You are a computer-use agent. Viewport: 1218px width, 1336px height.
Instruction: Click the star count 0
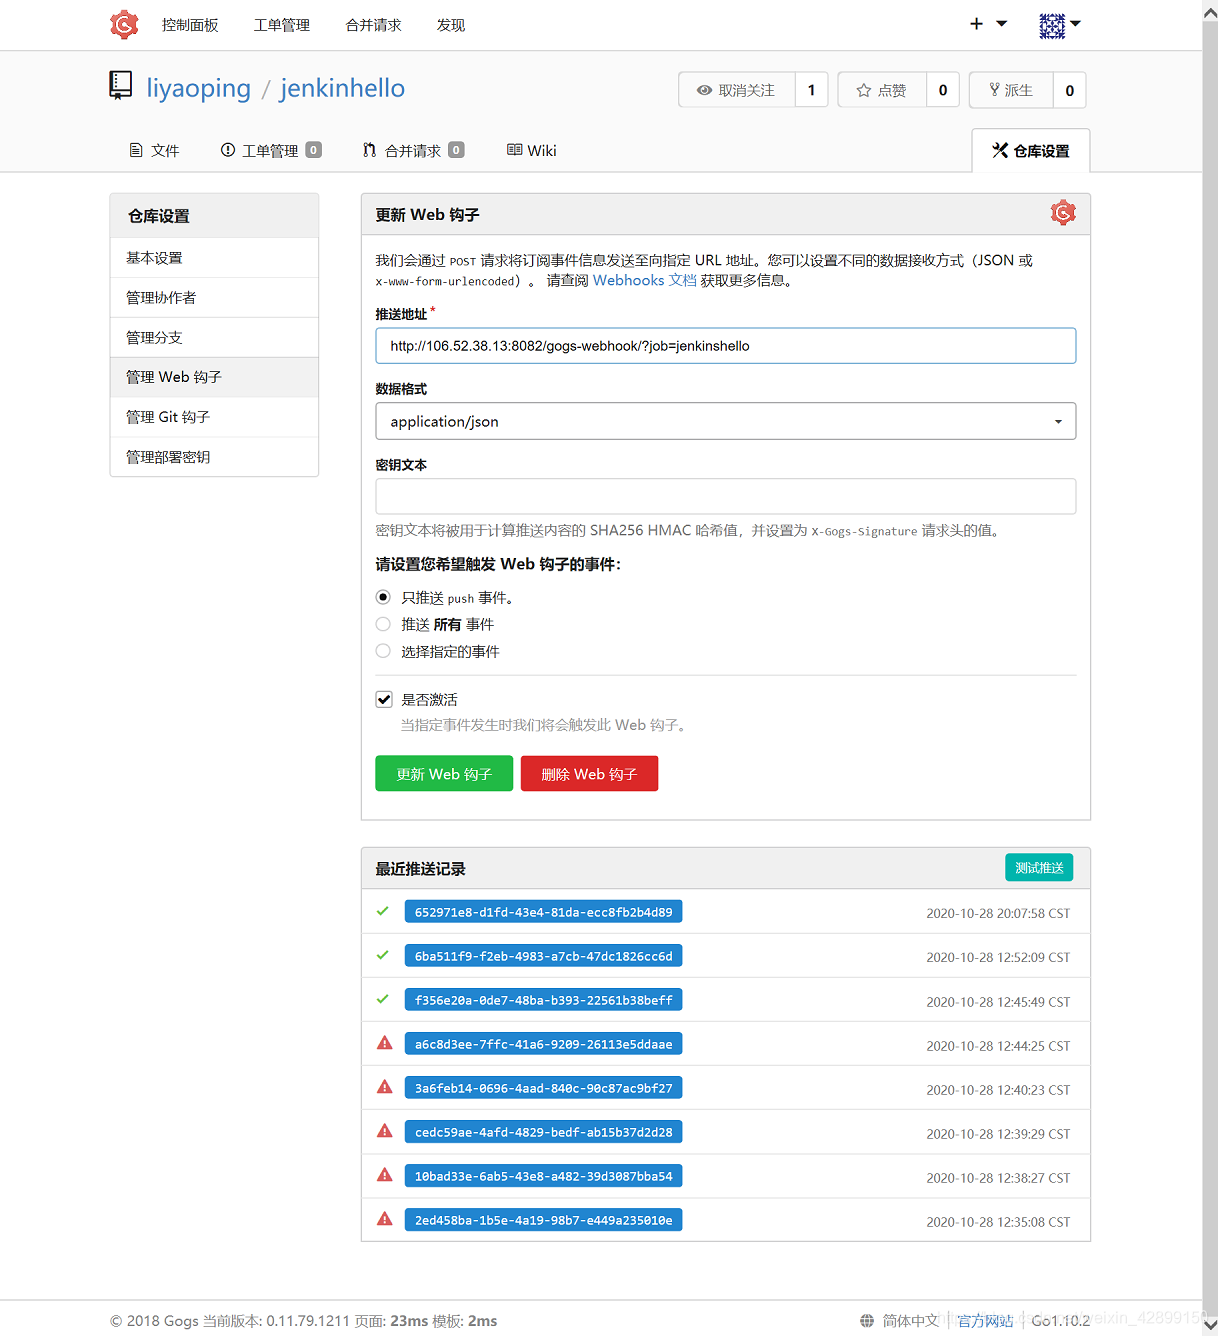click(x=943, y=90)
